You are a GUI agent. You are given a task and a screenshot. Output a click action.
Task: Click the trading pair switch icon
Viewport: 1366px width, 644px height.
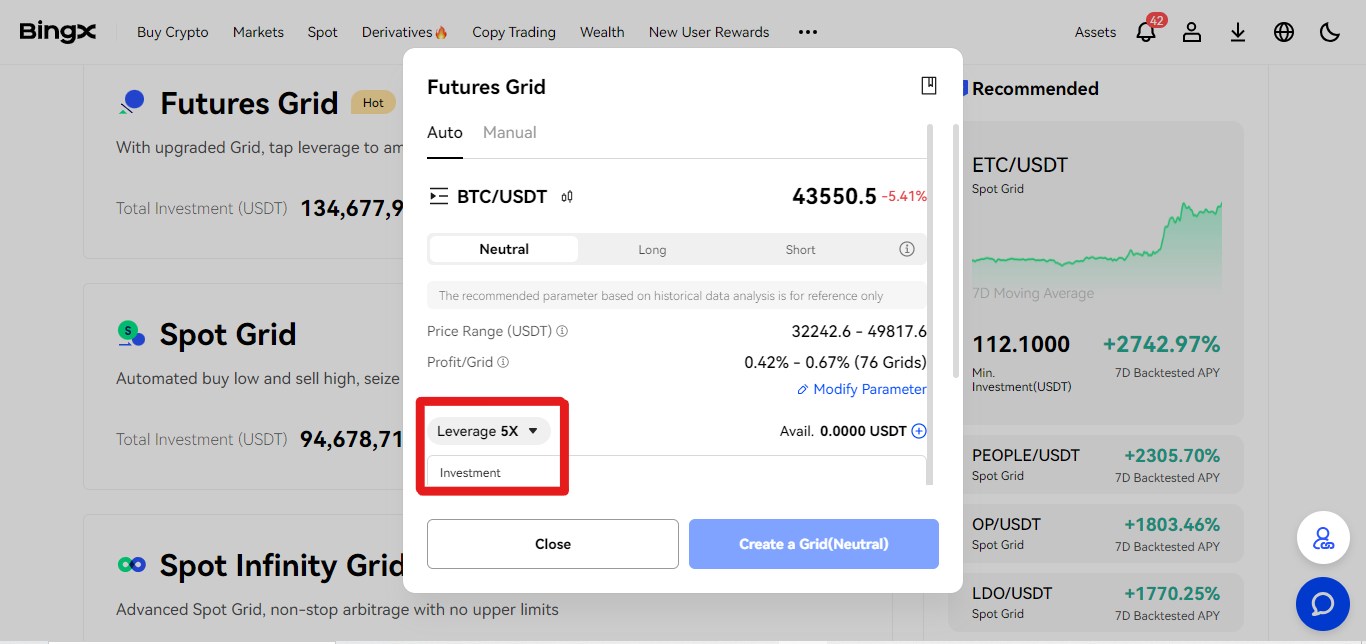click(x=438, y=196)
